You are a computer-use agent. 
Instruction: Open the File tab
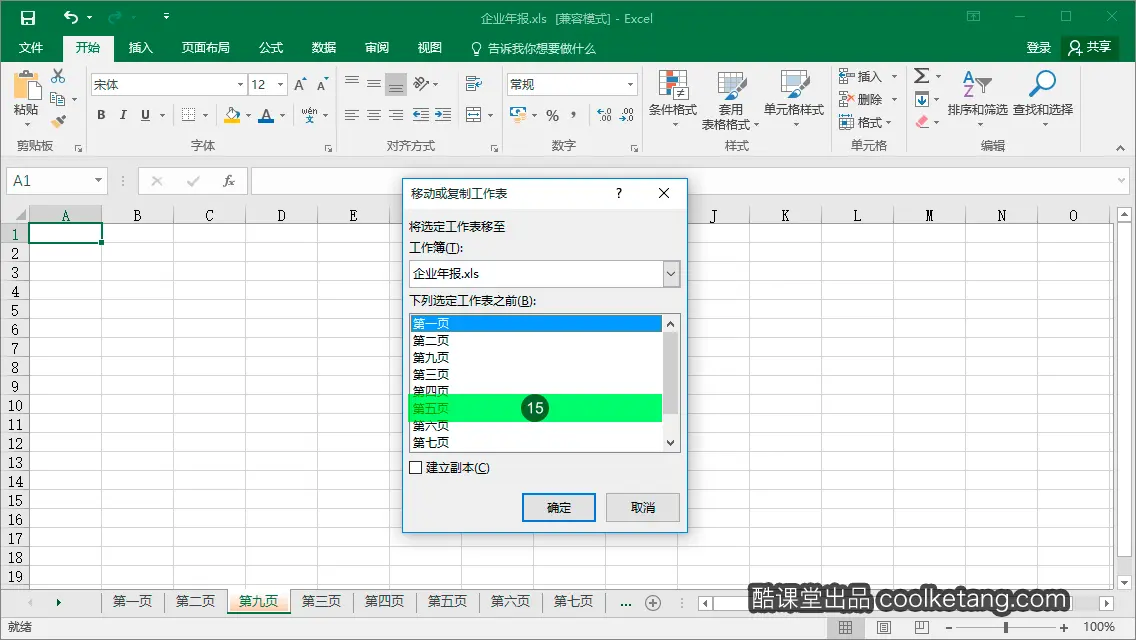pyautogui.click(x=31, y=48)
